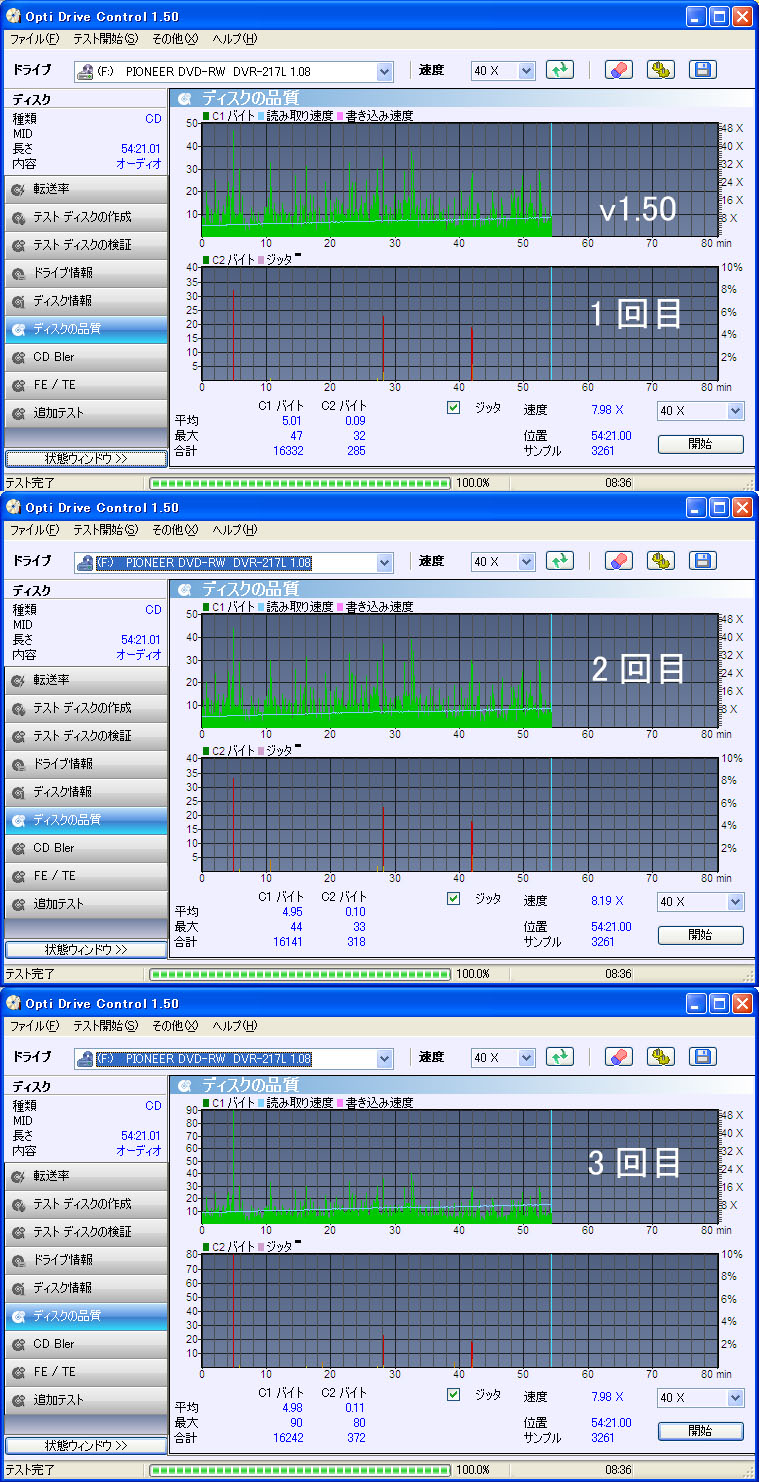Click the yellow disc copy icon in 2回目 window
This screenshot has width=759, height=1482.
tap(660, 561)
